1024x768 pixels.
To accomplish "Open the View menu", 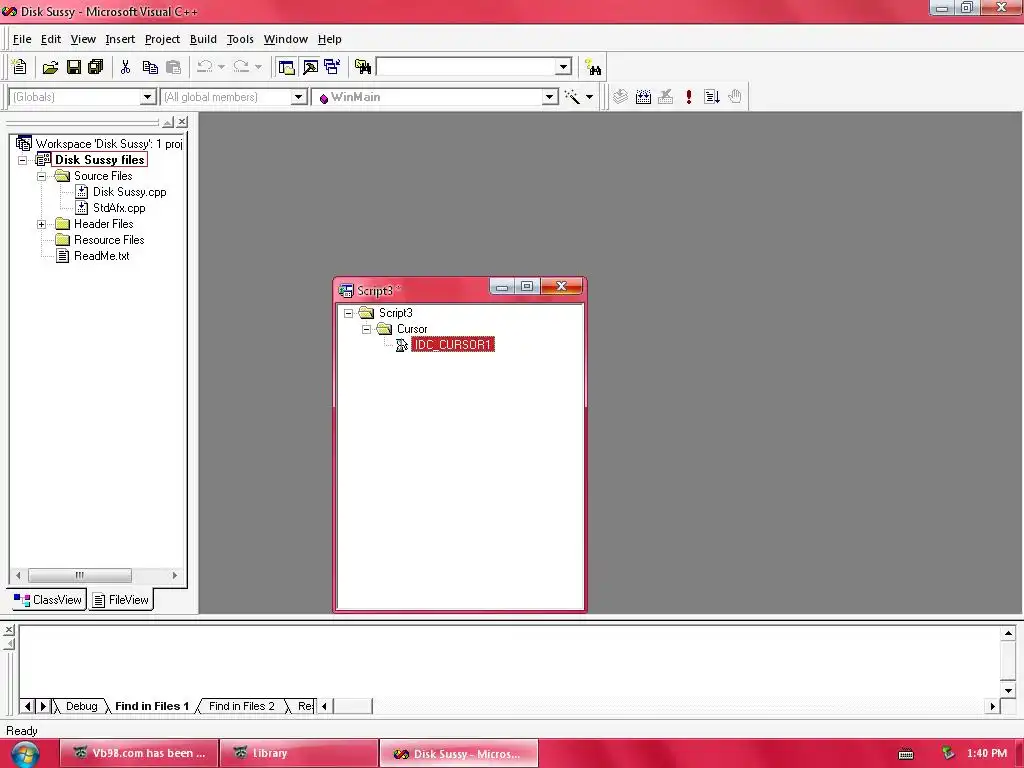I will point(83,39).
